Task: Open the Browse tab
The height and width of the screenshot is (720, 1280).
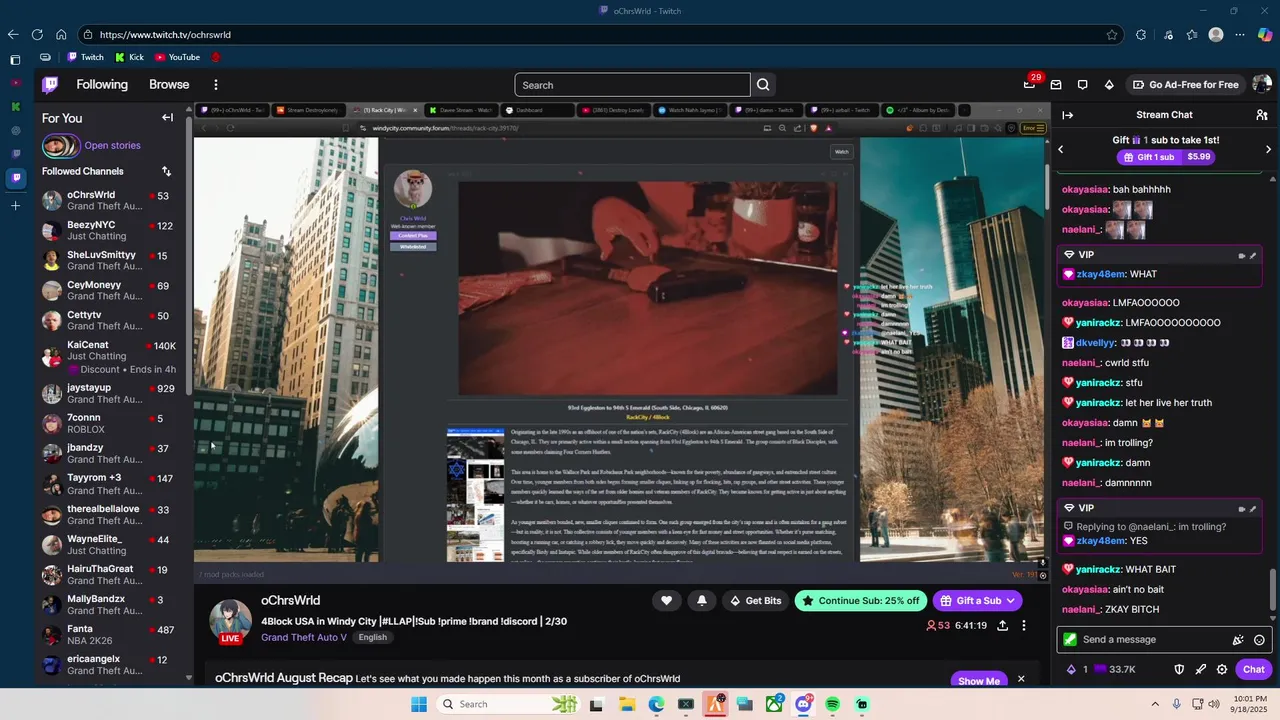Action: pos(169,85)
